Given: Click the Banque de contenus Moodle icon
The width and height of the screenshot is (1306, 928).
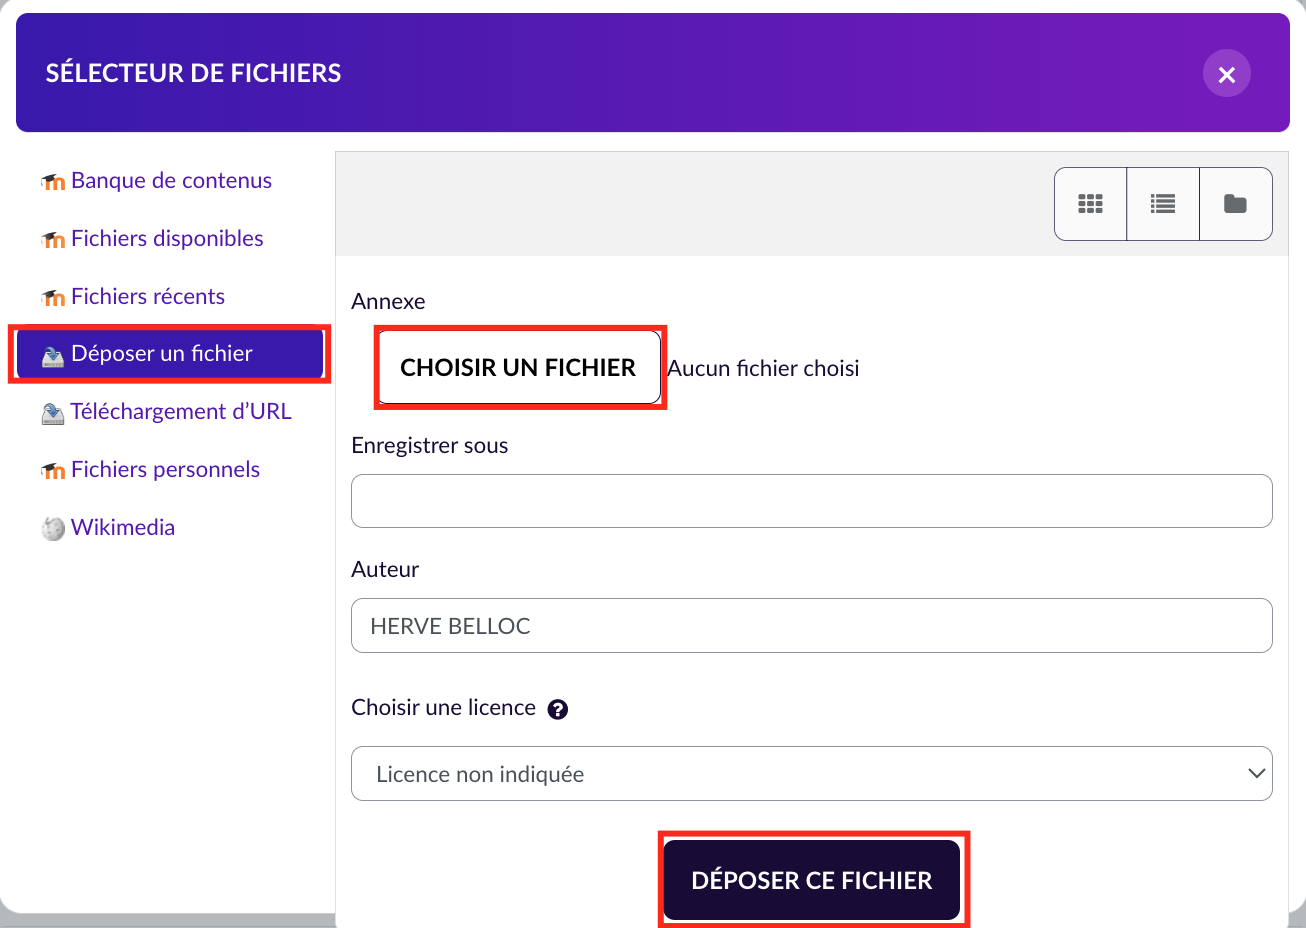Looking at the screenshot, I should click(x=53, y=182).
